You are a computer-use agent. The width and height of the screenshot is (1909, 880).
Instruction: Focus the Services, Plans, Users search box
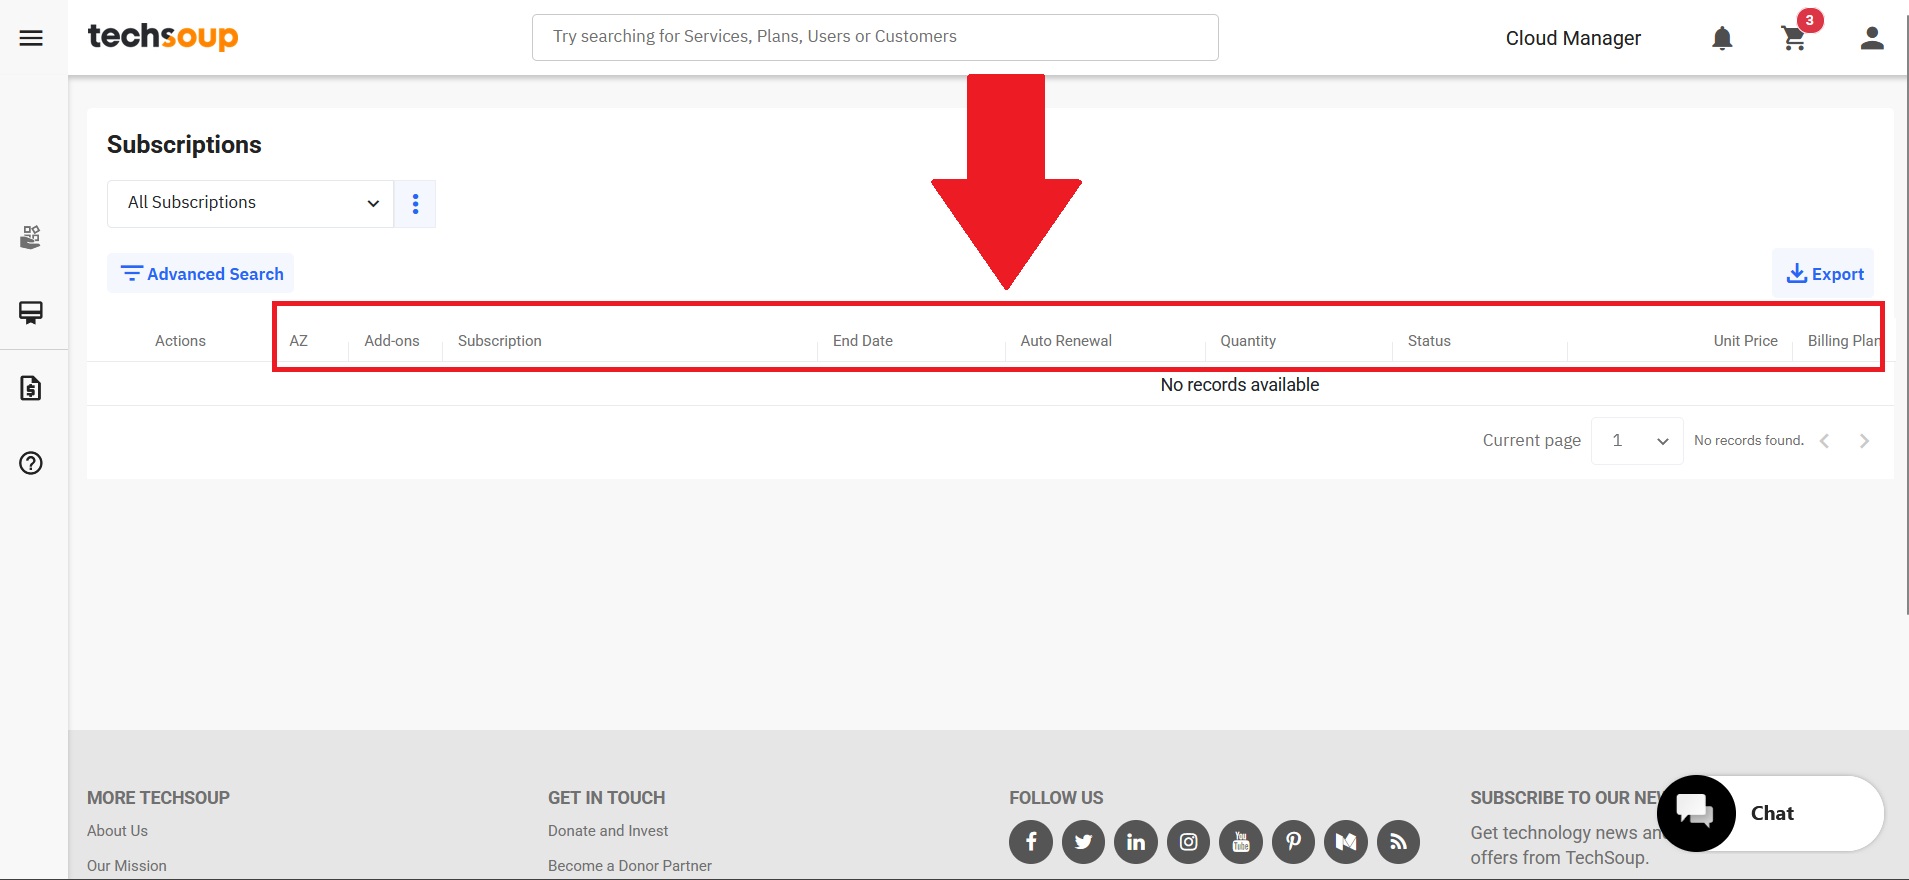[875, 37]
